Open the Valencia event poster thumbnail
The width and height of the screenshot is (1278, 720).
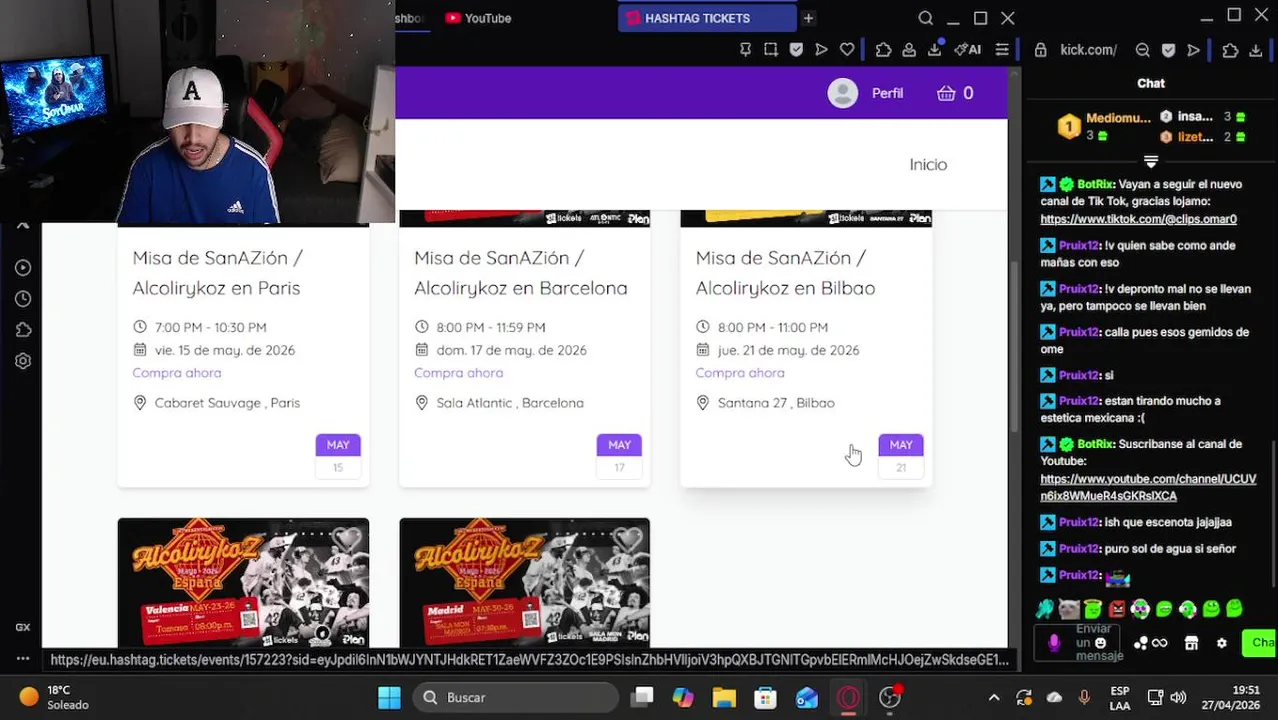243,583
